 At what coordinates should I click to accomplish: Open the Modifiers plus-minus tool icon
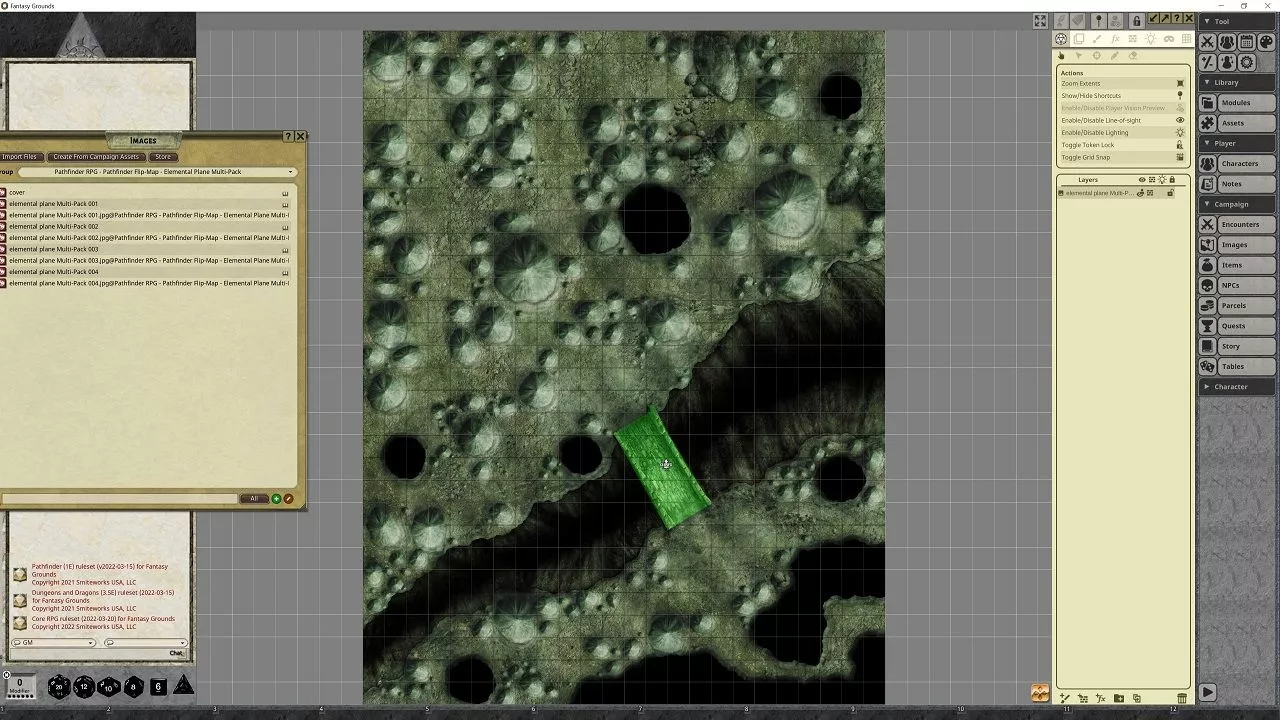(1207, 62)
